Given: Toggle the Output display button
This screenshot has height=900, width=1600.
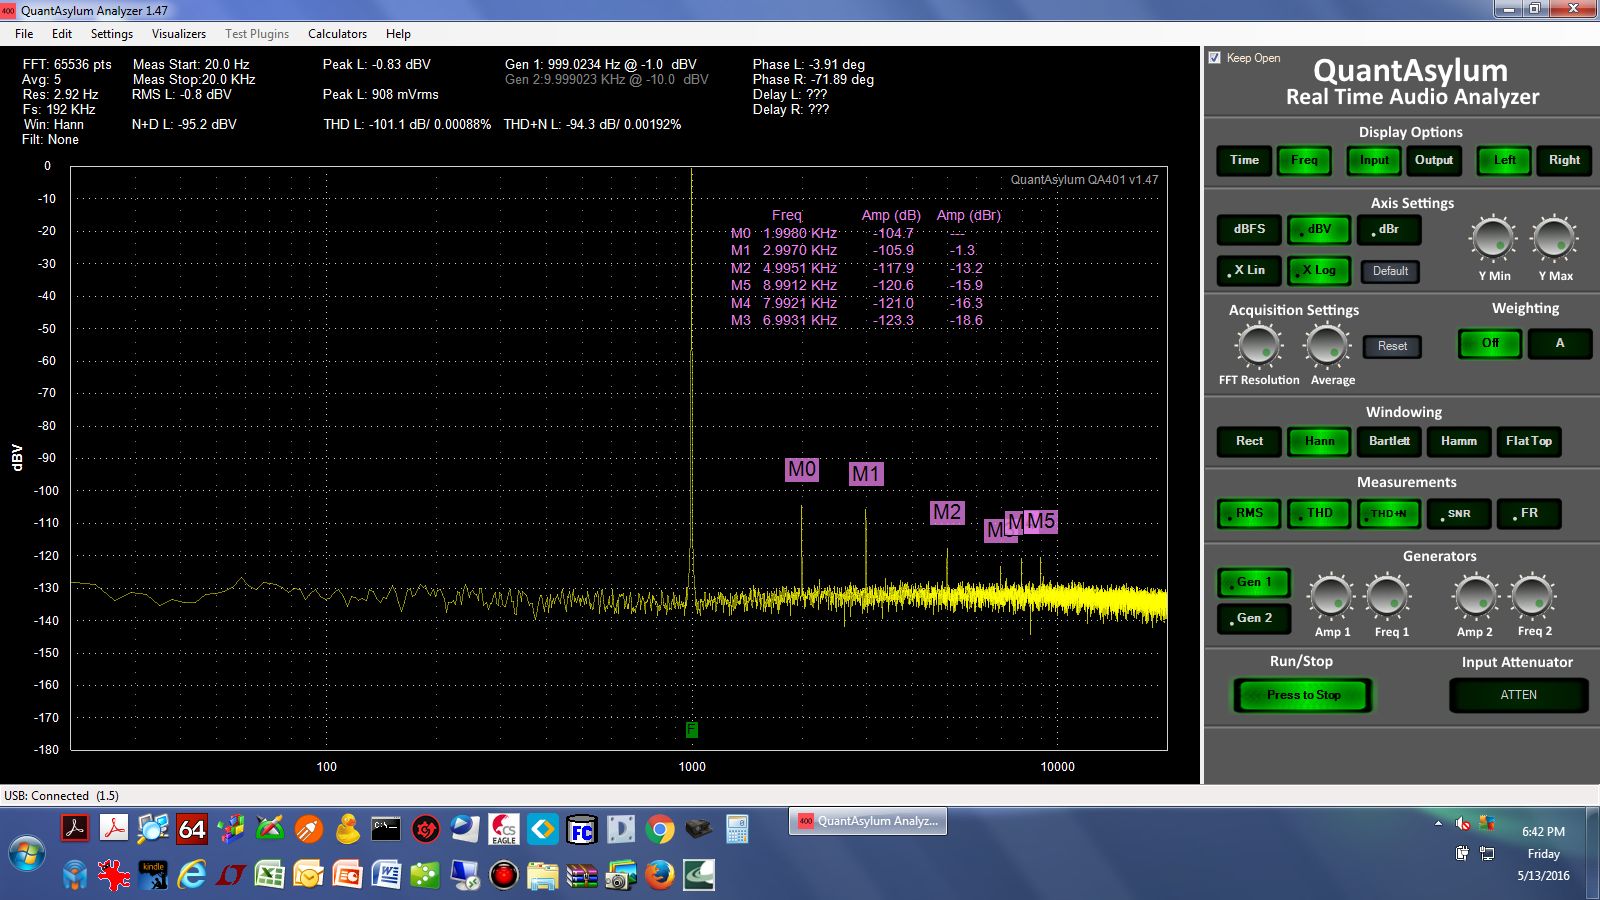Looking at the screenshot, I should 1434,160.
